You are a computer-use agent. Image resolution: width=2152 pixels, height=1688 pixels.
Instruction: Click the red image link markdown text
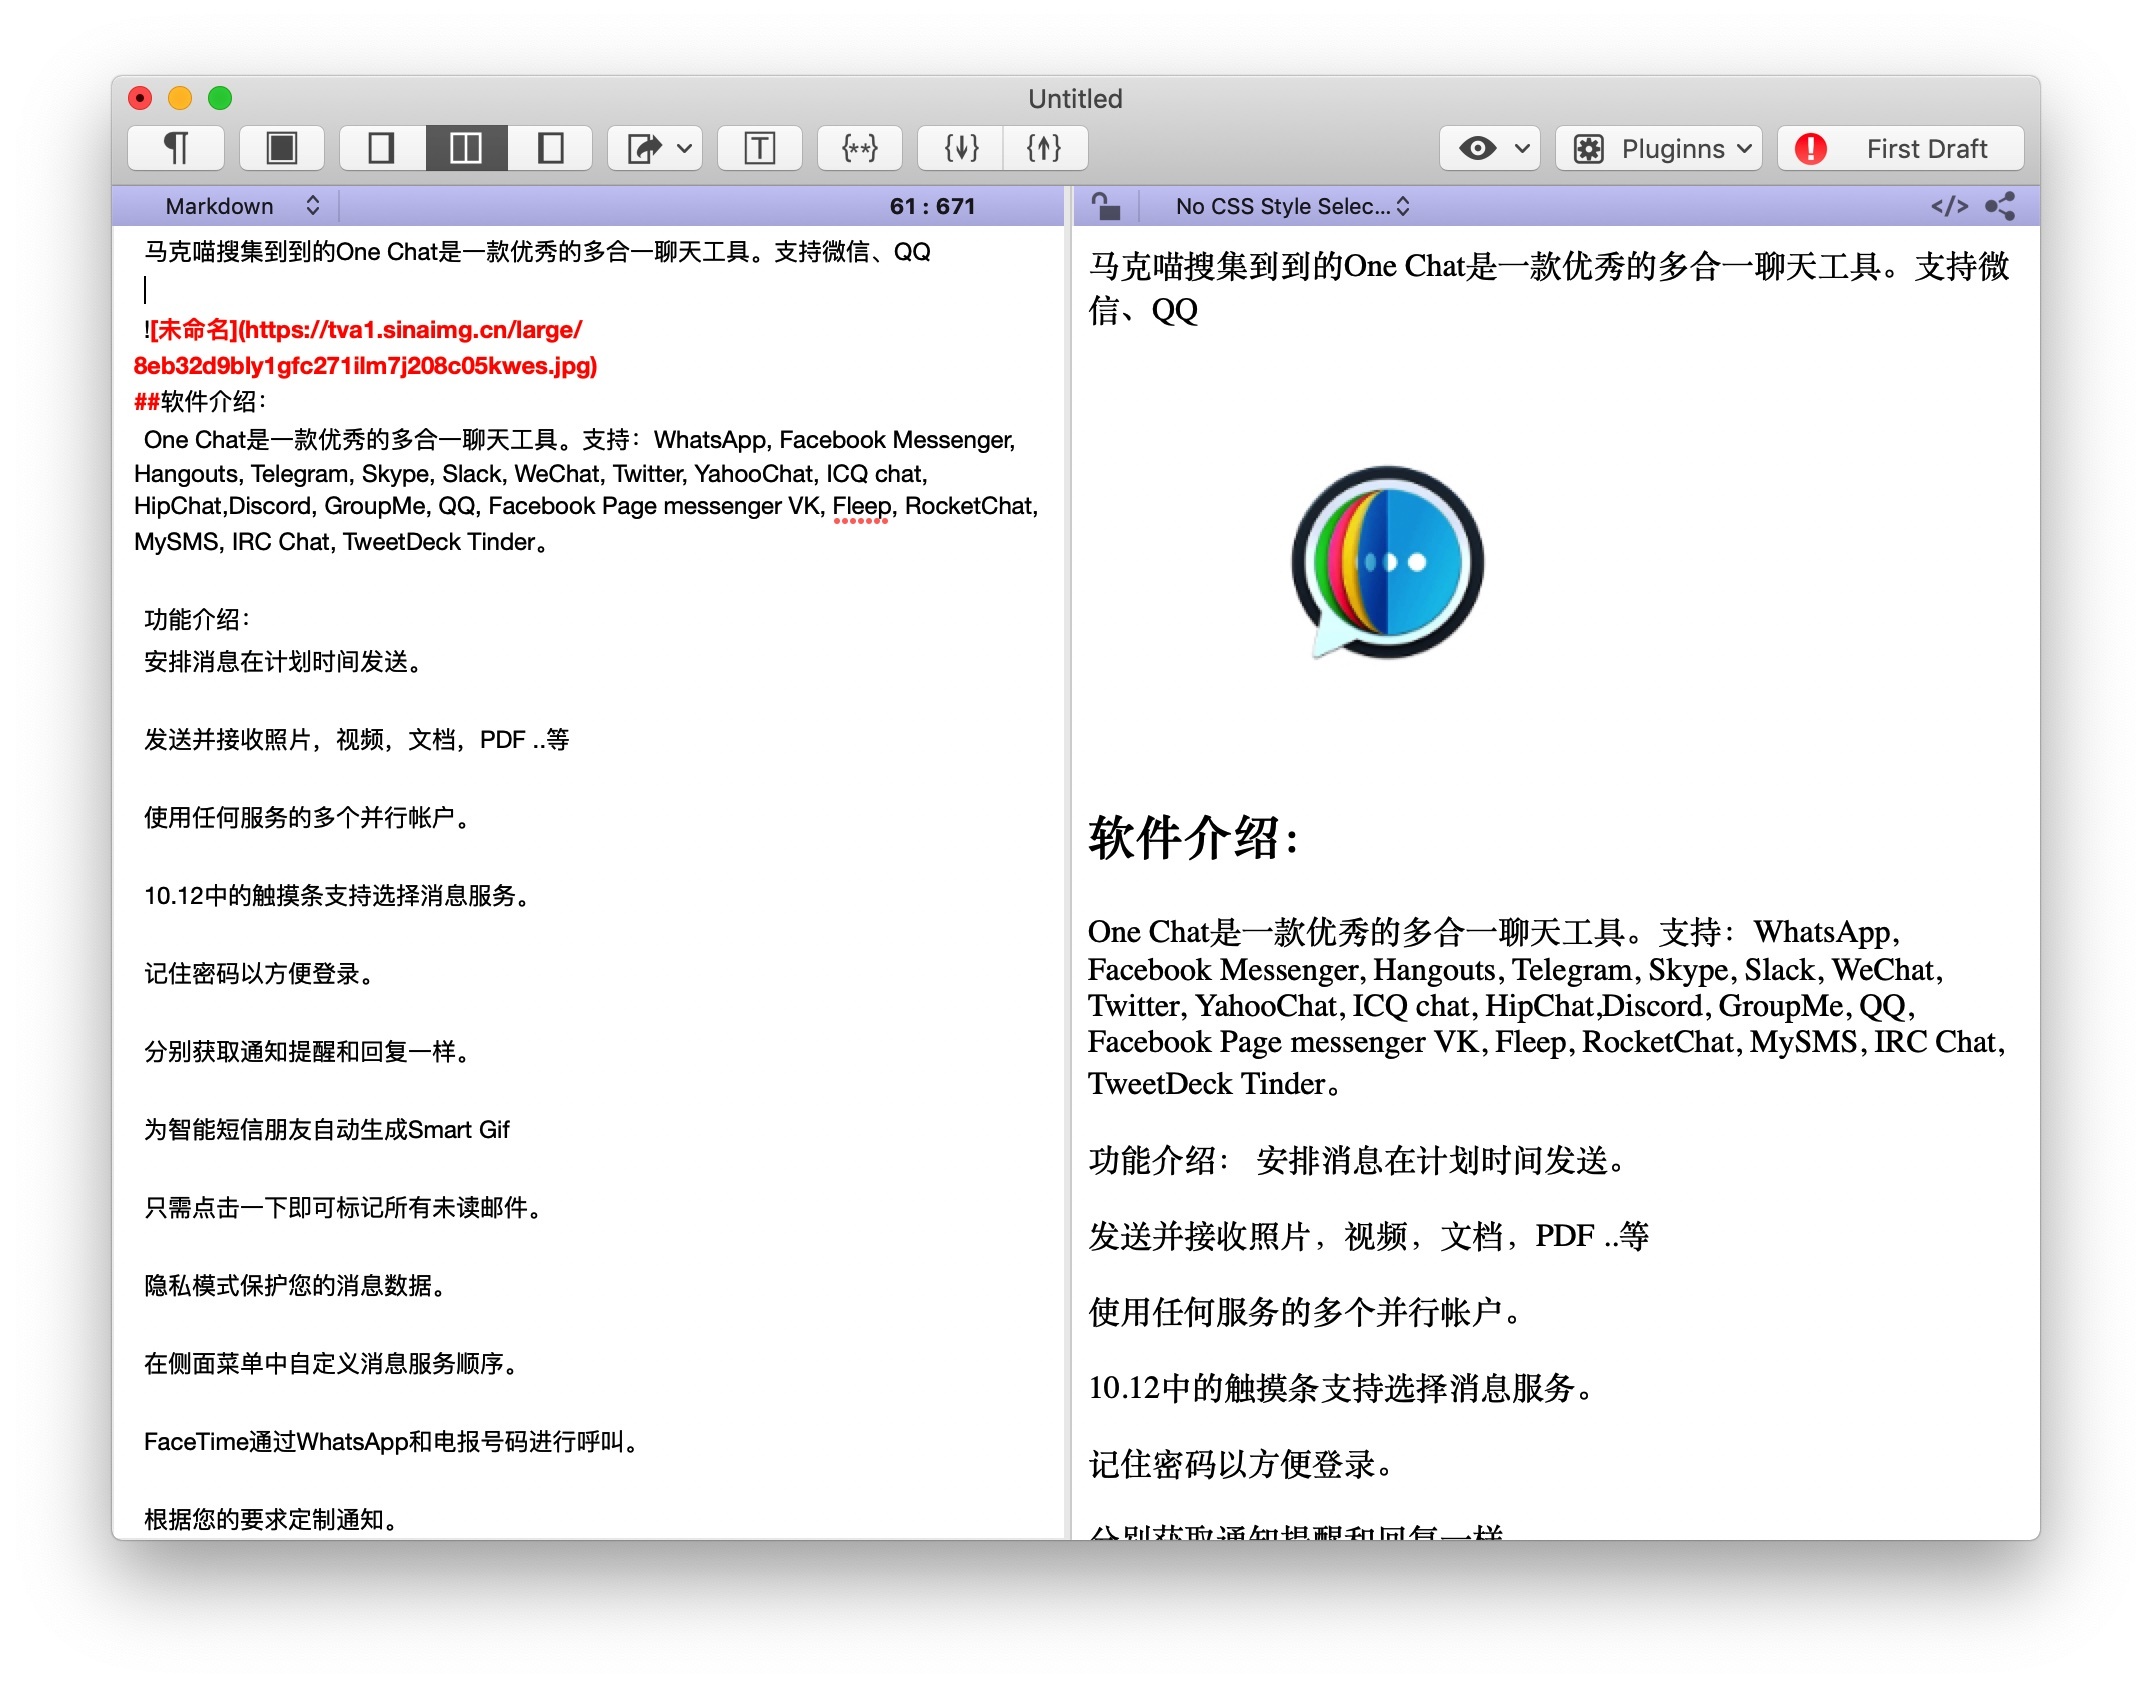tap(366, 348)
